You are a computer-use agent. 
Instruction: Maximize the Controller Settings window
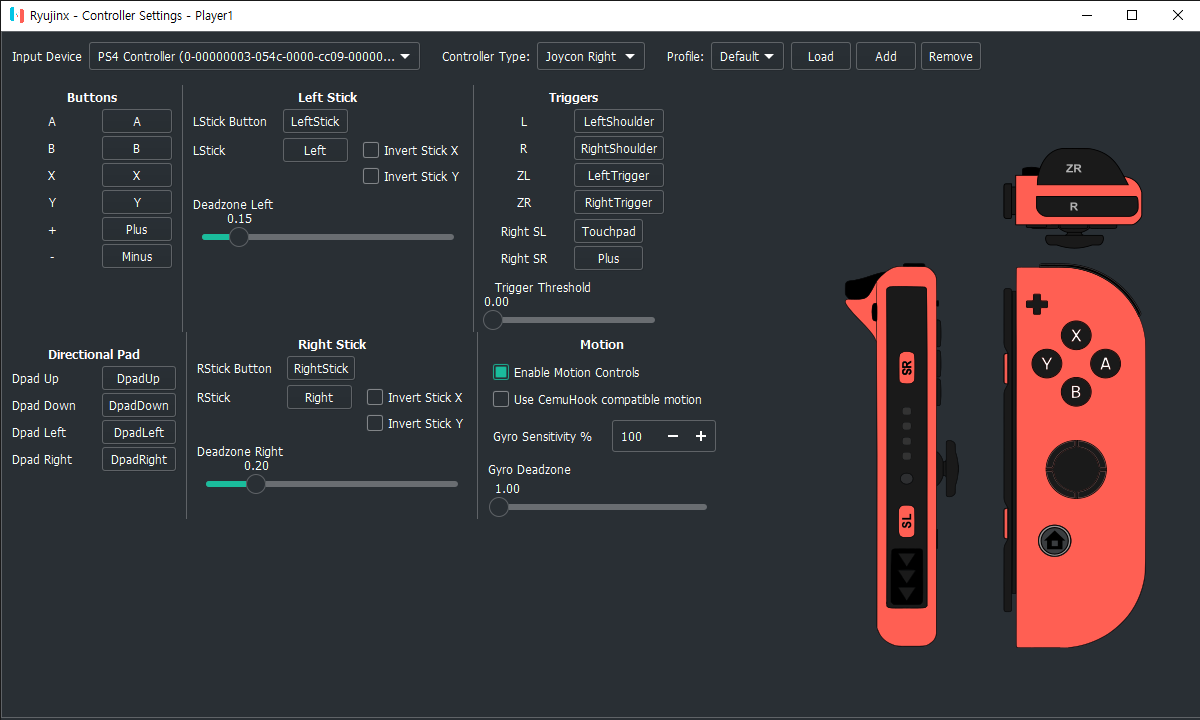pos(1132,15)
